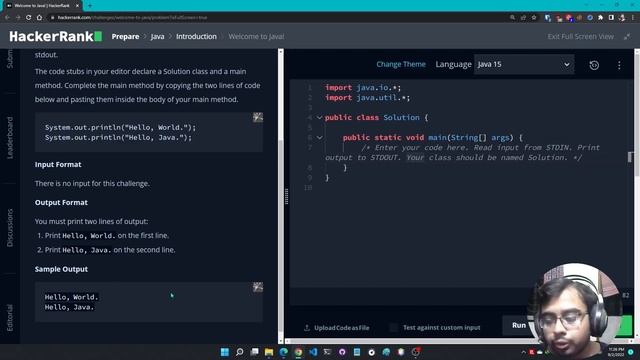Open the browser zoom magnifier icon

(512, 18)
